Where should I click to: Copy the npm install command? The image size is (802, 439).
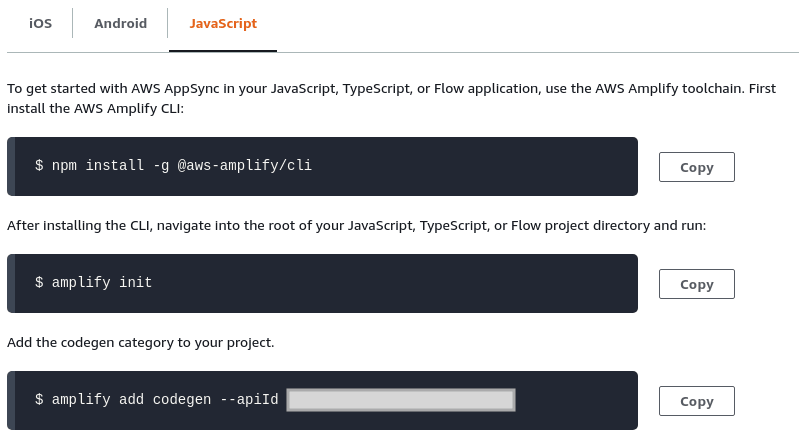pos(696,167)
